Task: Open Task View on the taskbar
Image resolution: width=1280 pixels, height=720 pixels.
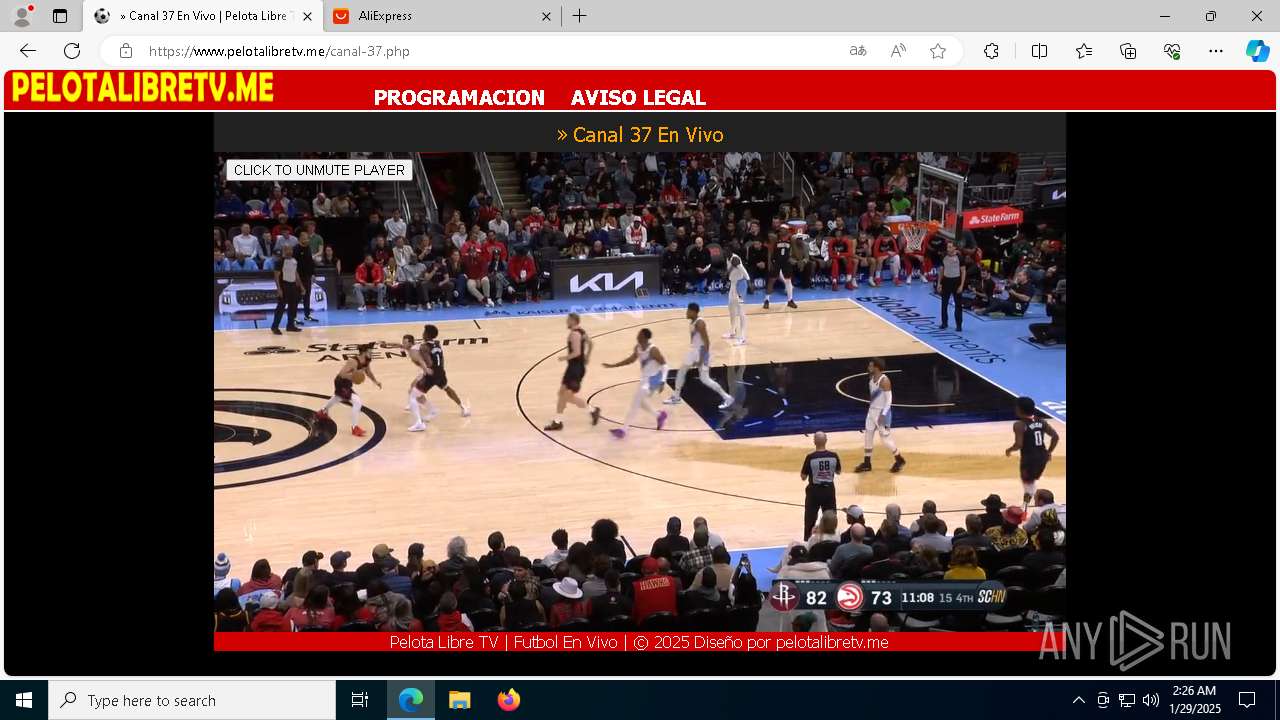Action: pyautogui.click(x=360, y=700)
